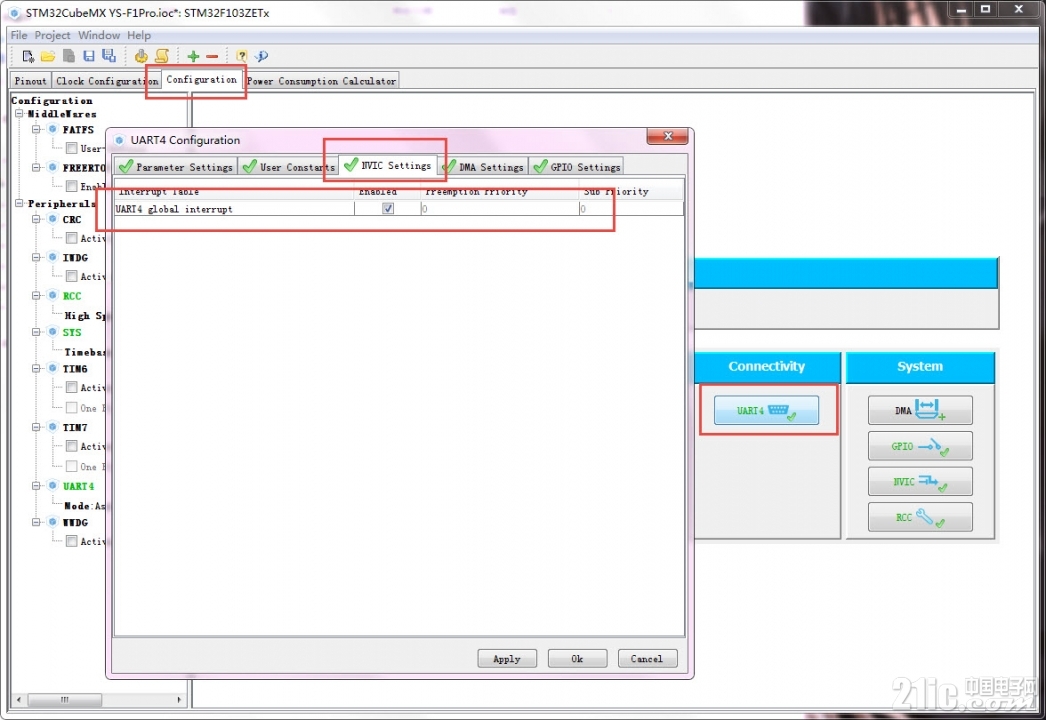Click the blue info search toolbar icon

262,56
